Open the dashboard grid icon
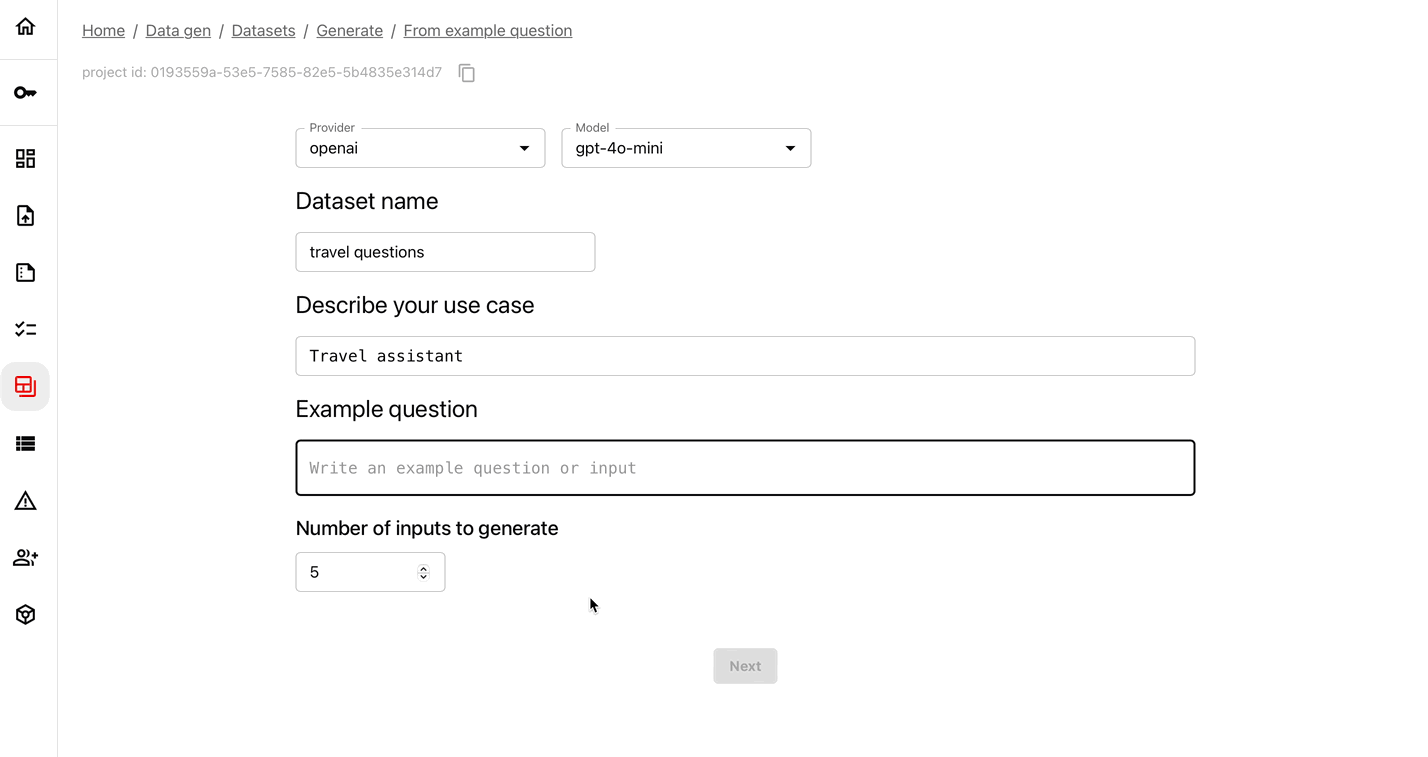Image resolution: width=1428 pixels, height=757 pixels. (26, 159)
